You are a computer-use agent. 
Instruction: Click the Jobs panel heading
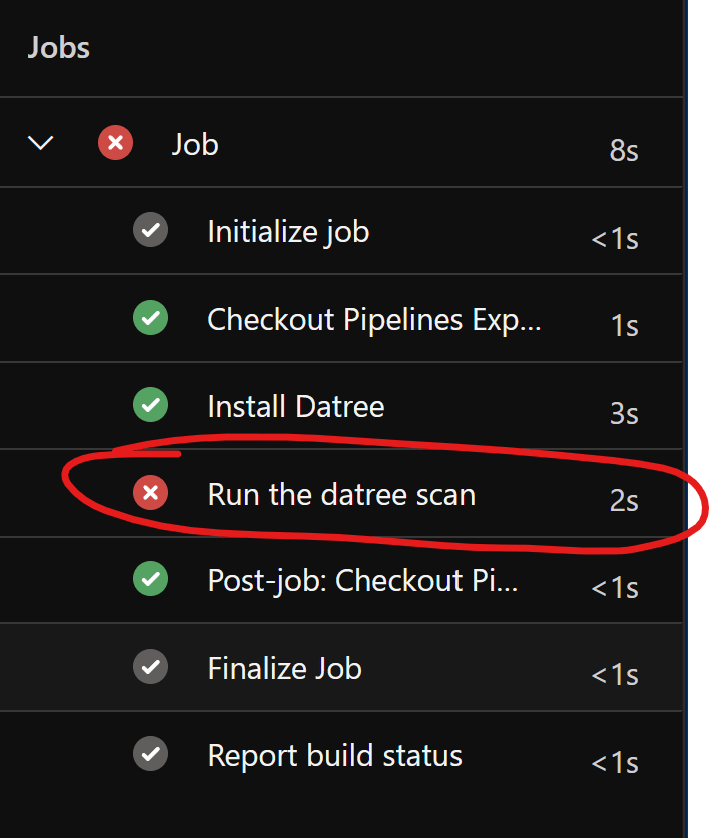click(x=58, y=47)
